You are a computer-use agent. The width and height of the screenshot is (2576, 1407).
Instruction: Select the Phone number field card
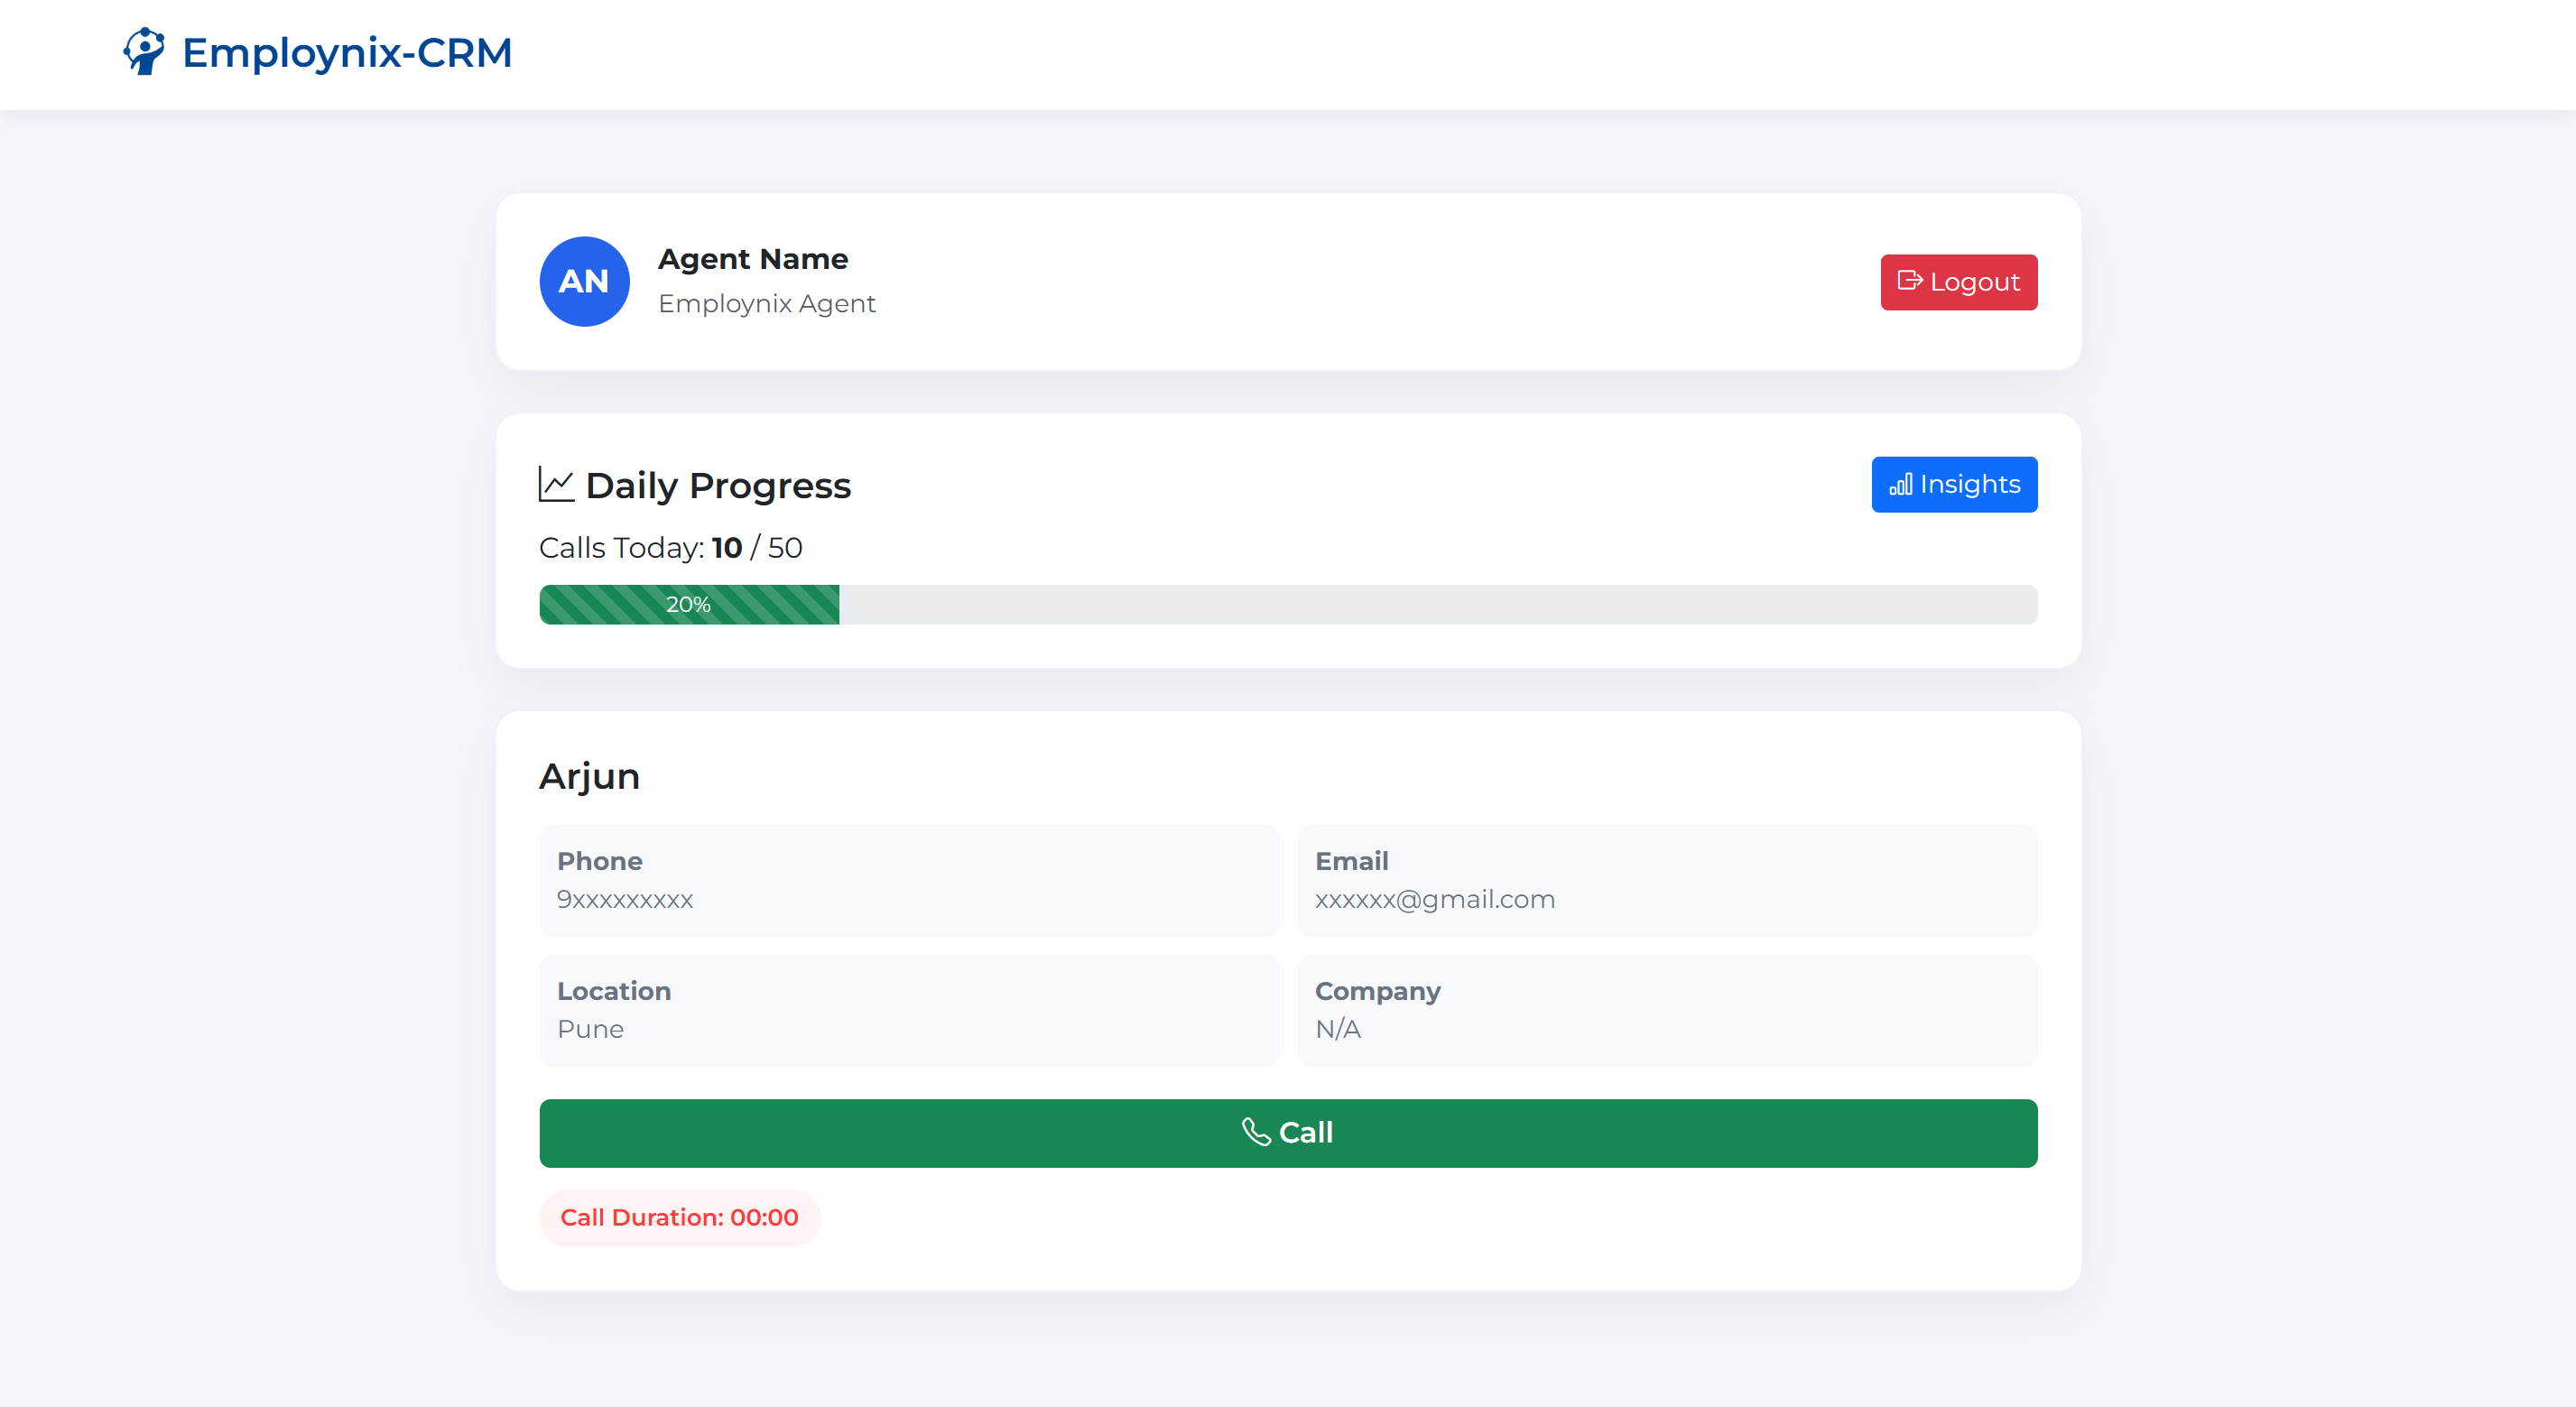tap(908, 880)
